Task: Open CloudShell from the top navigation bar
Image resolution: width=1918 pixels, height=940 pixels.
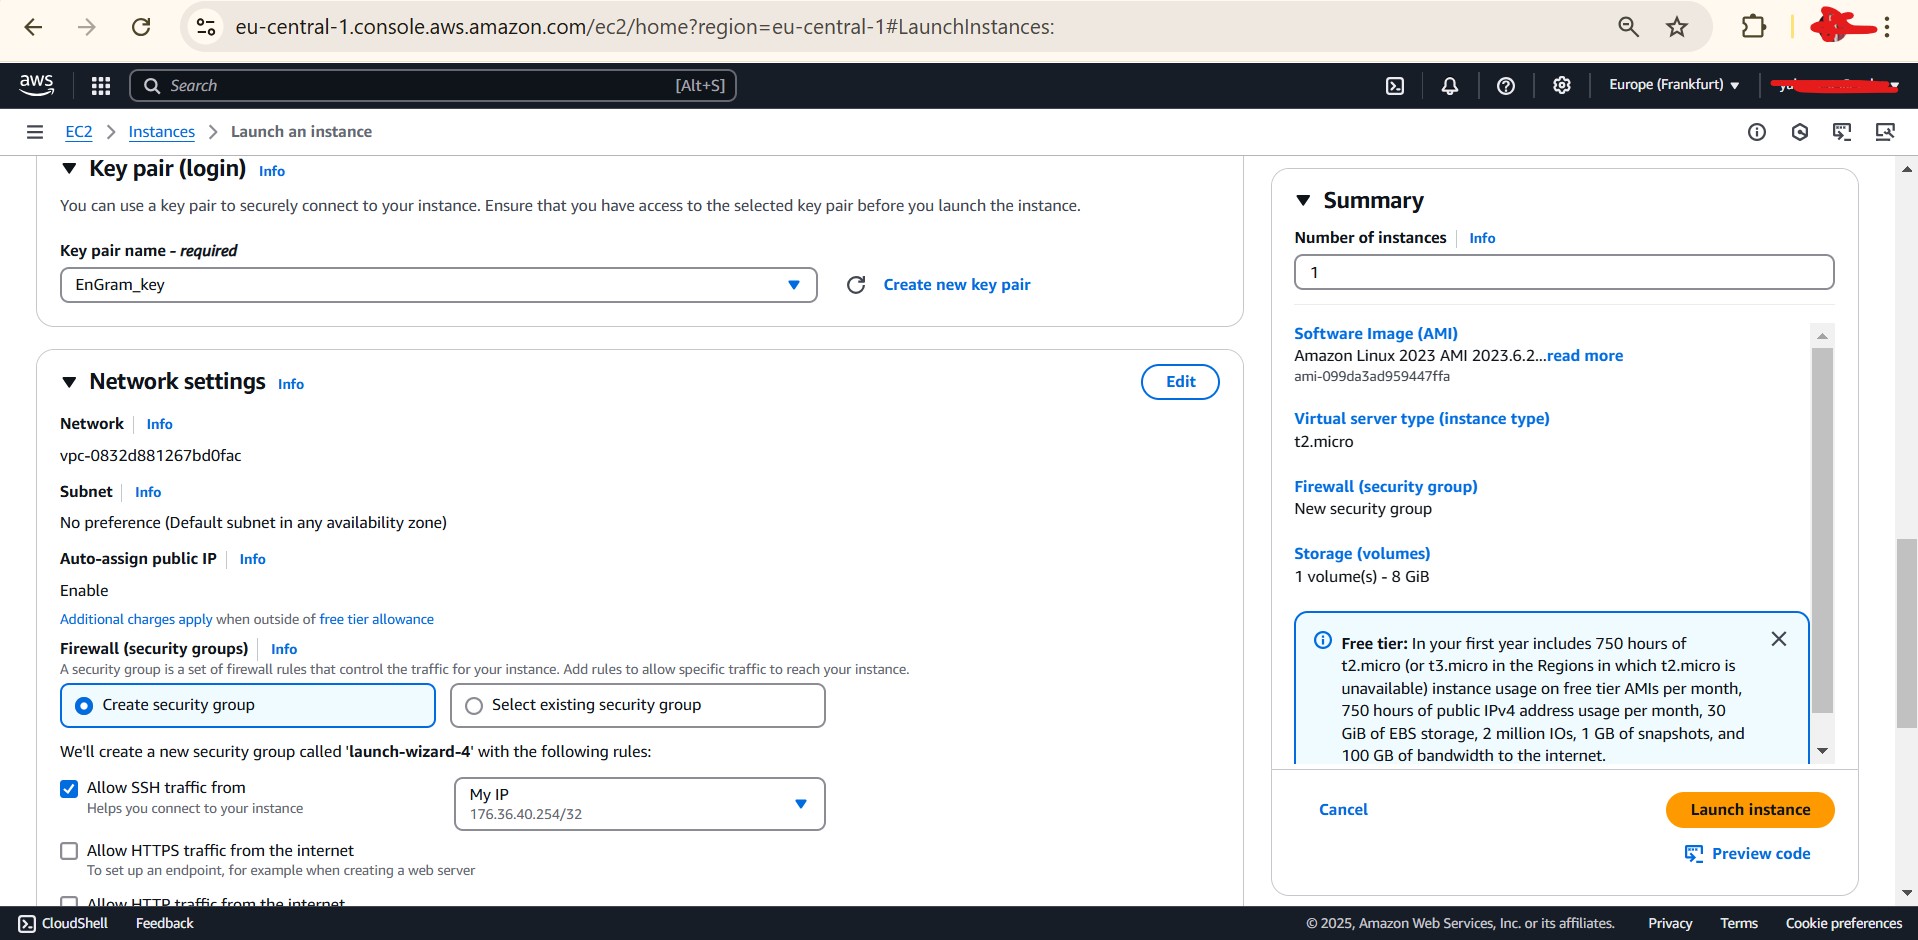Action: point(1395,86)
